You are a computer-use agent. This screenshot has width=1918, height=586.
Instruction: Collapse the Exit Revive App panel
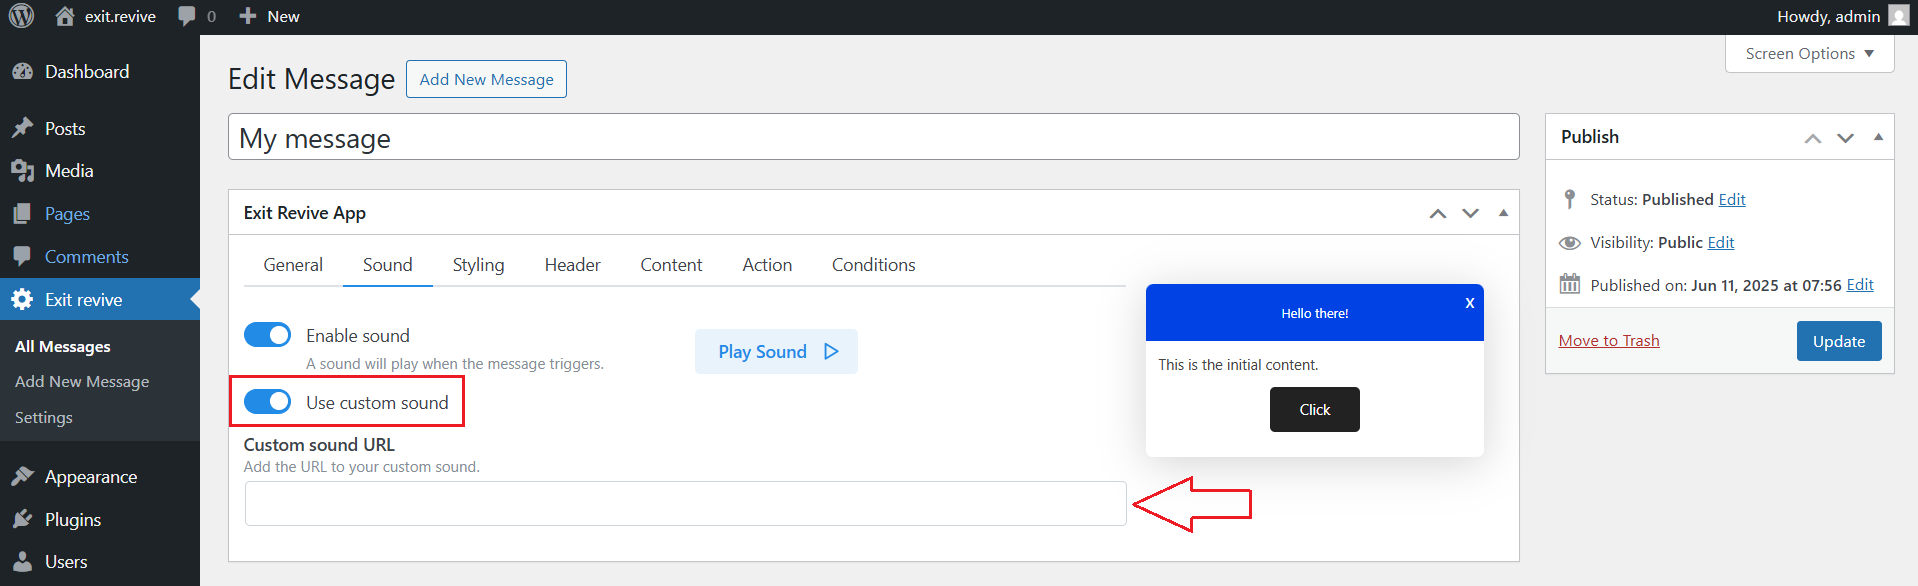[x=1503, y=213]
